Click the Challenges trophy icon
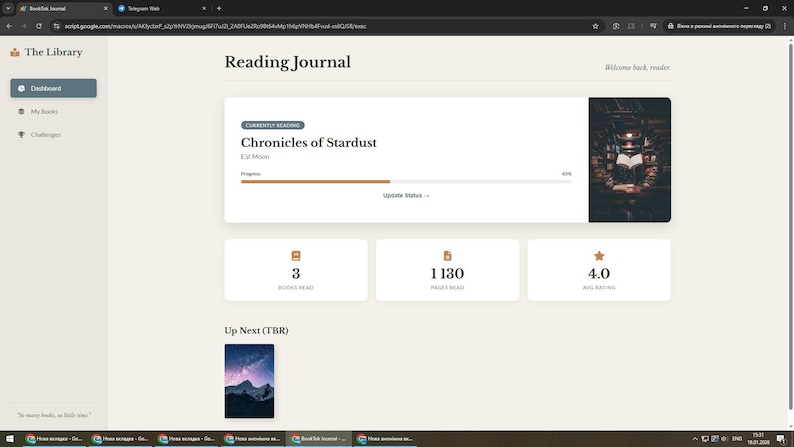The height and width of the screenshot is (447, 794). 21,135
